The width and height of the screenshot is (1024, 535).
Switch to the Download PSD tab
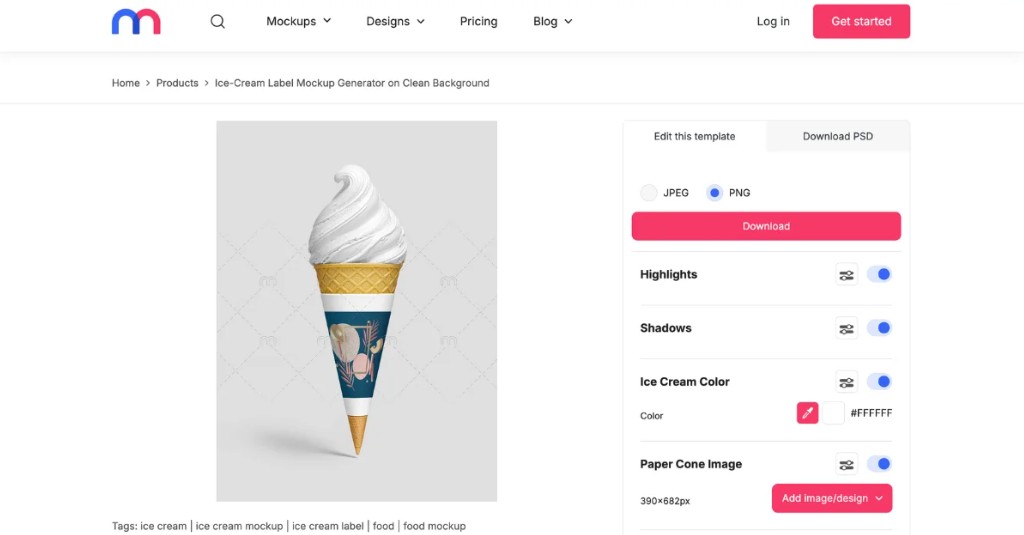click(837, 136)
